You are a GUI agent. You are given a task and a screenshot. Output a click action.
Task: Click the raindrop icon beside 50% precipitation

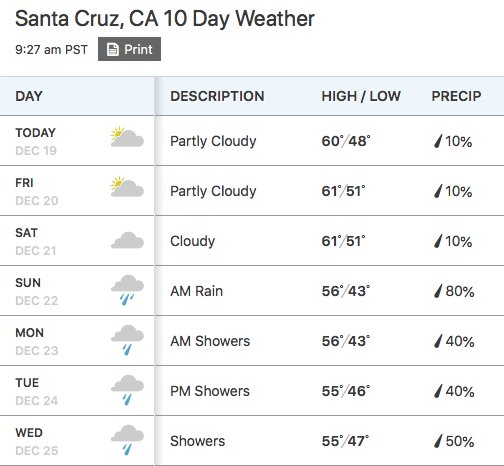[438, 441]
